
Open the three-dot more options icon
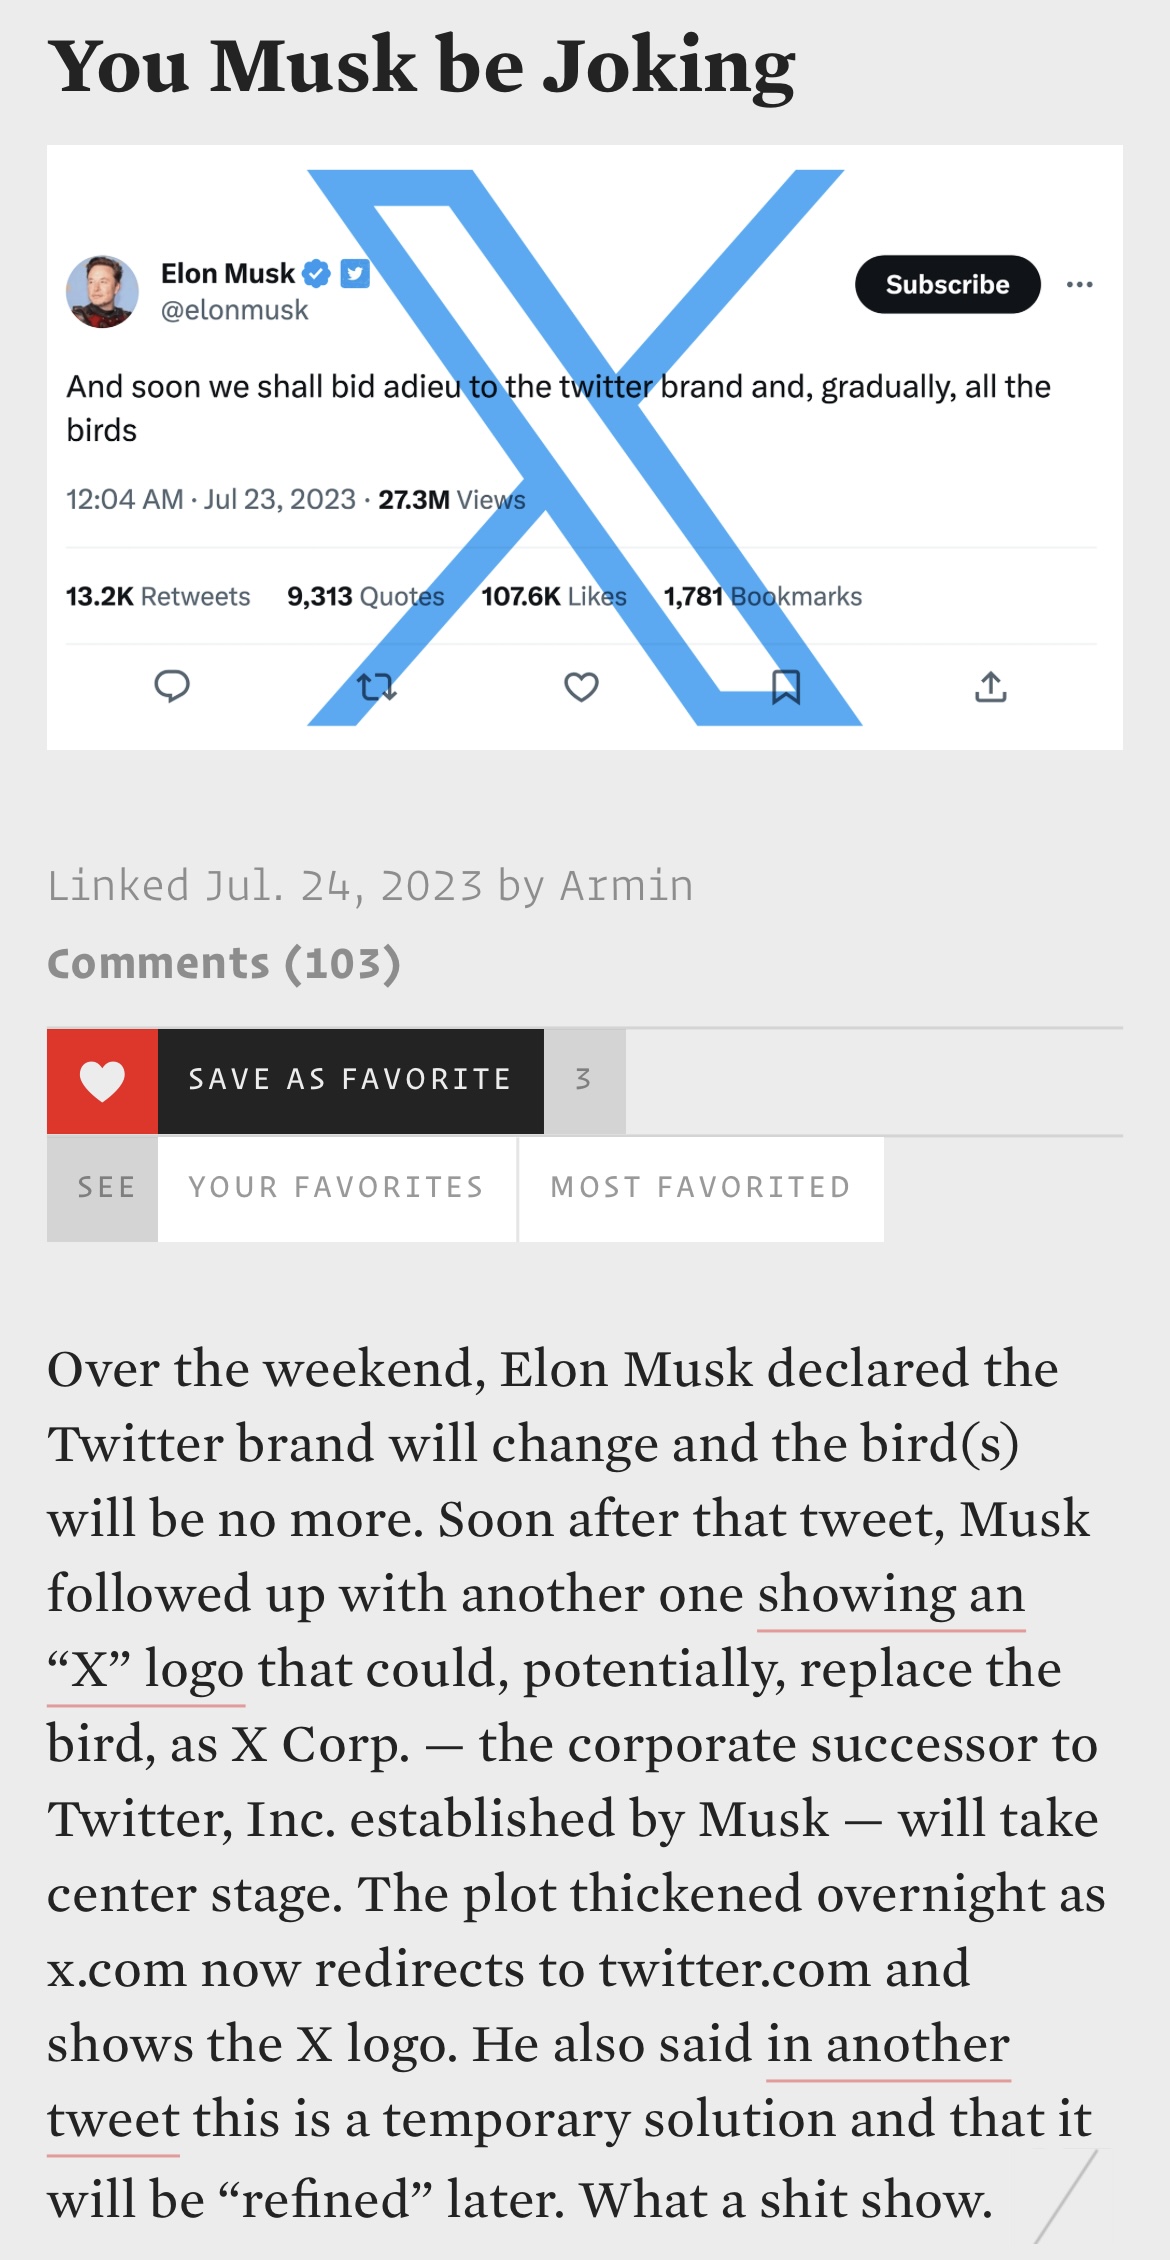pyautogui.click(x=1079, y=285)
